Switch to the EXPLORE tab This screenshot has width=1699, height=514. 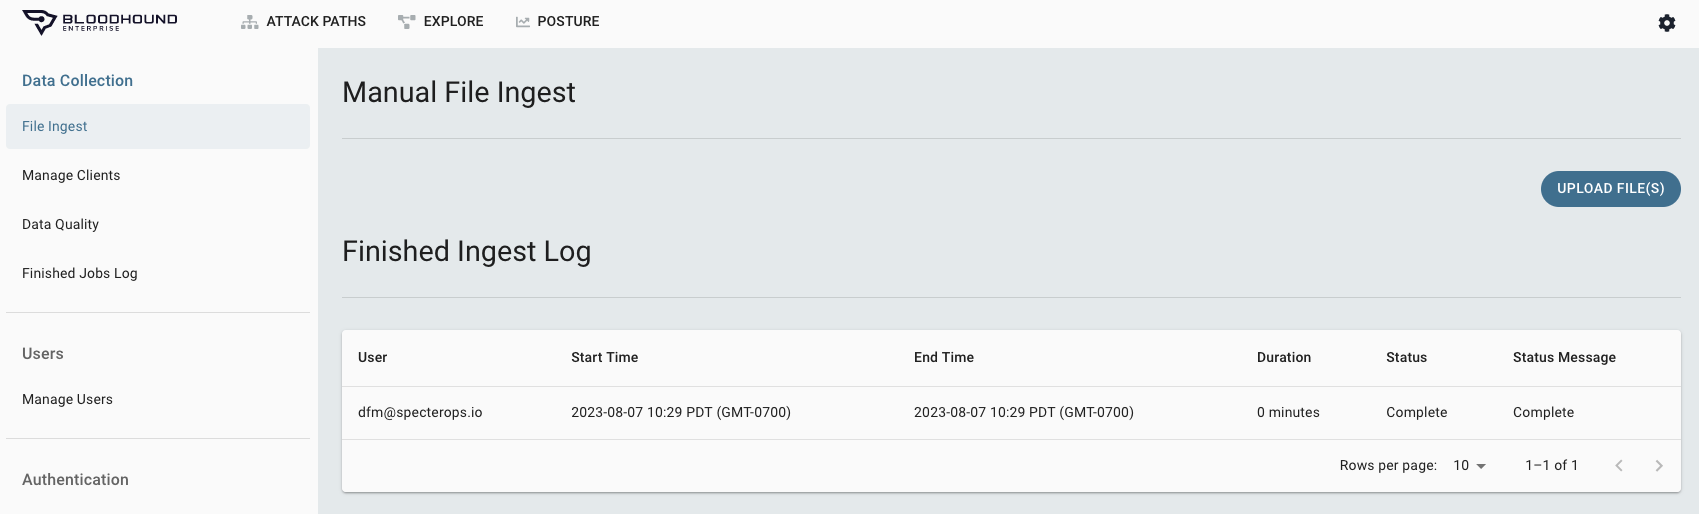click(x=441, y=22)
